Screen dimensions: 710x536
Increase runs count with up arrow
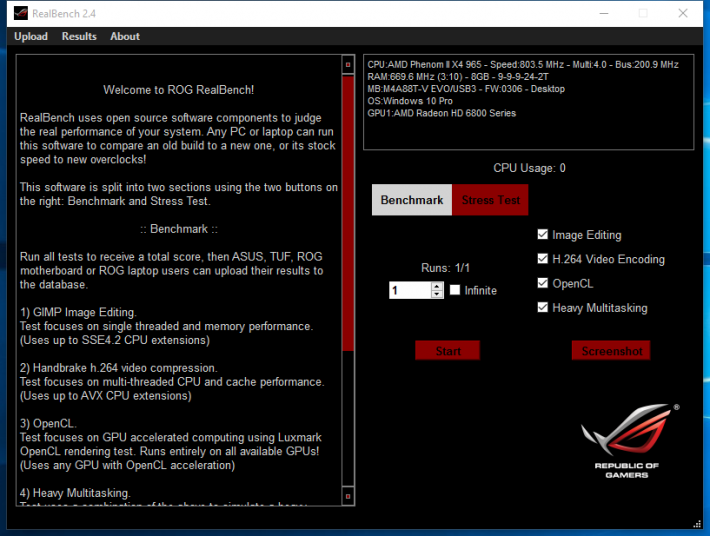(x=437, y=286)
